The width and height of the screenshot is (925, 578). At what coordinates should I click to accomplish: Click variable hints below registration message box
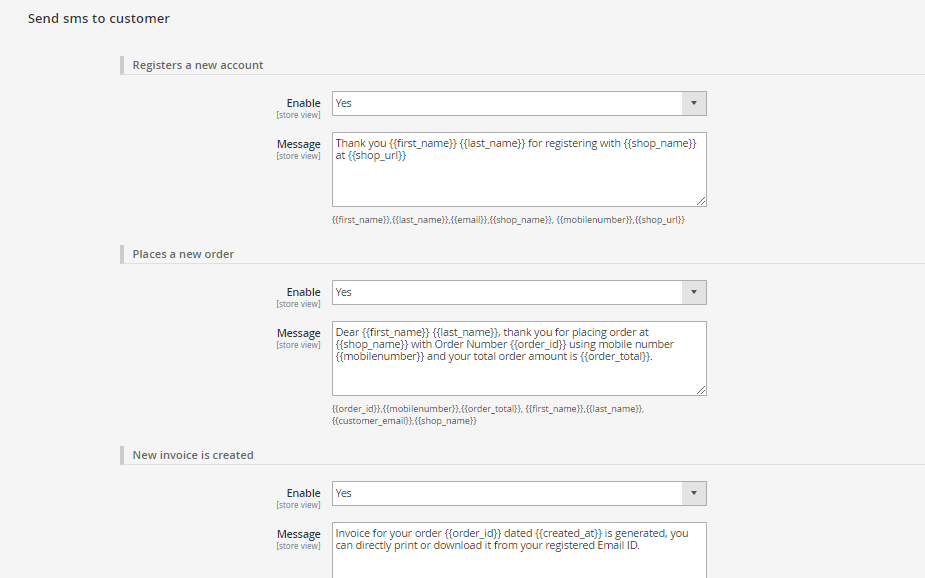pyautogui.click(x=508, y=219)
